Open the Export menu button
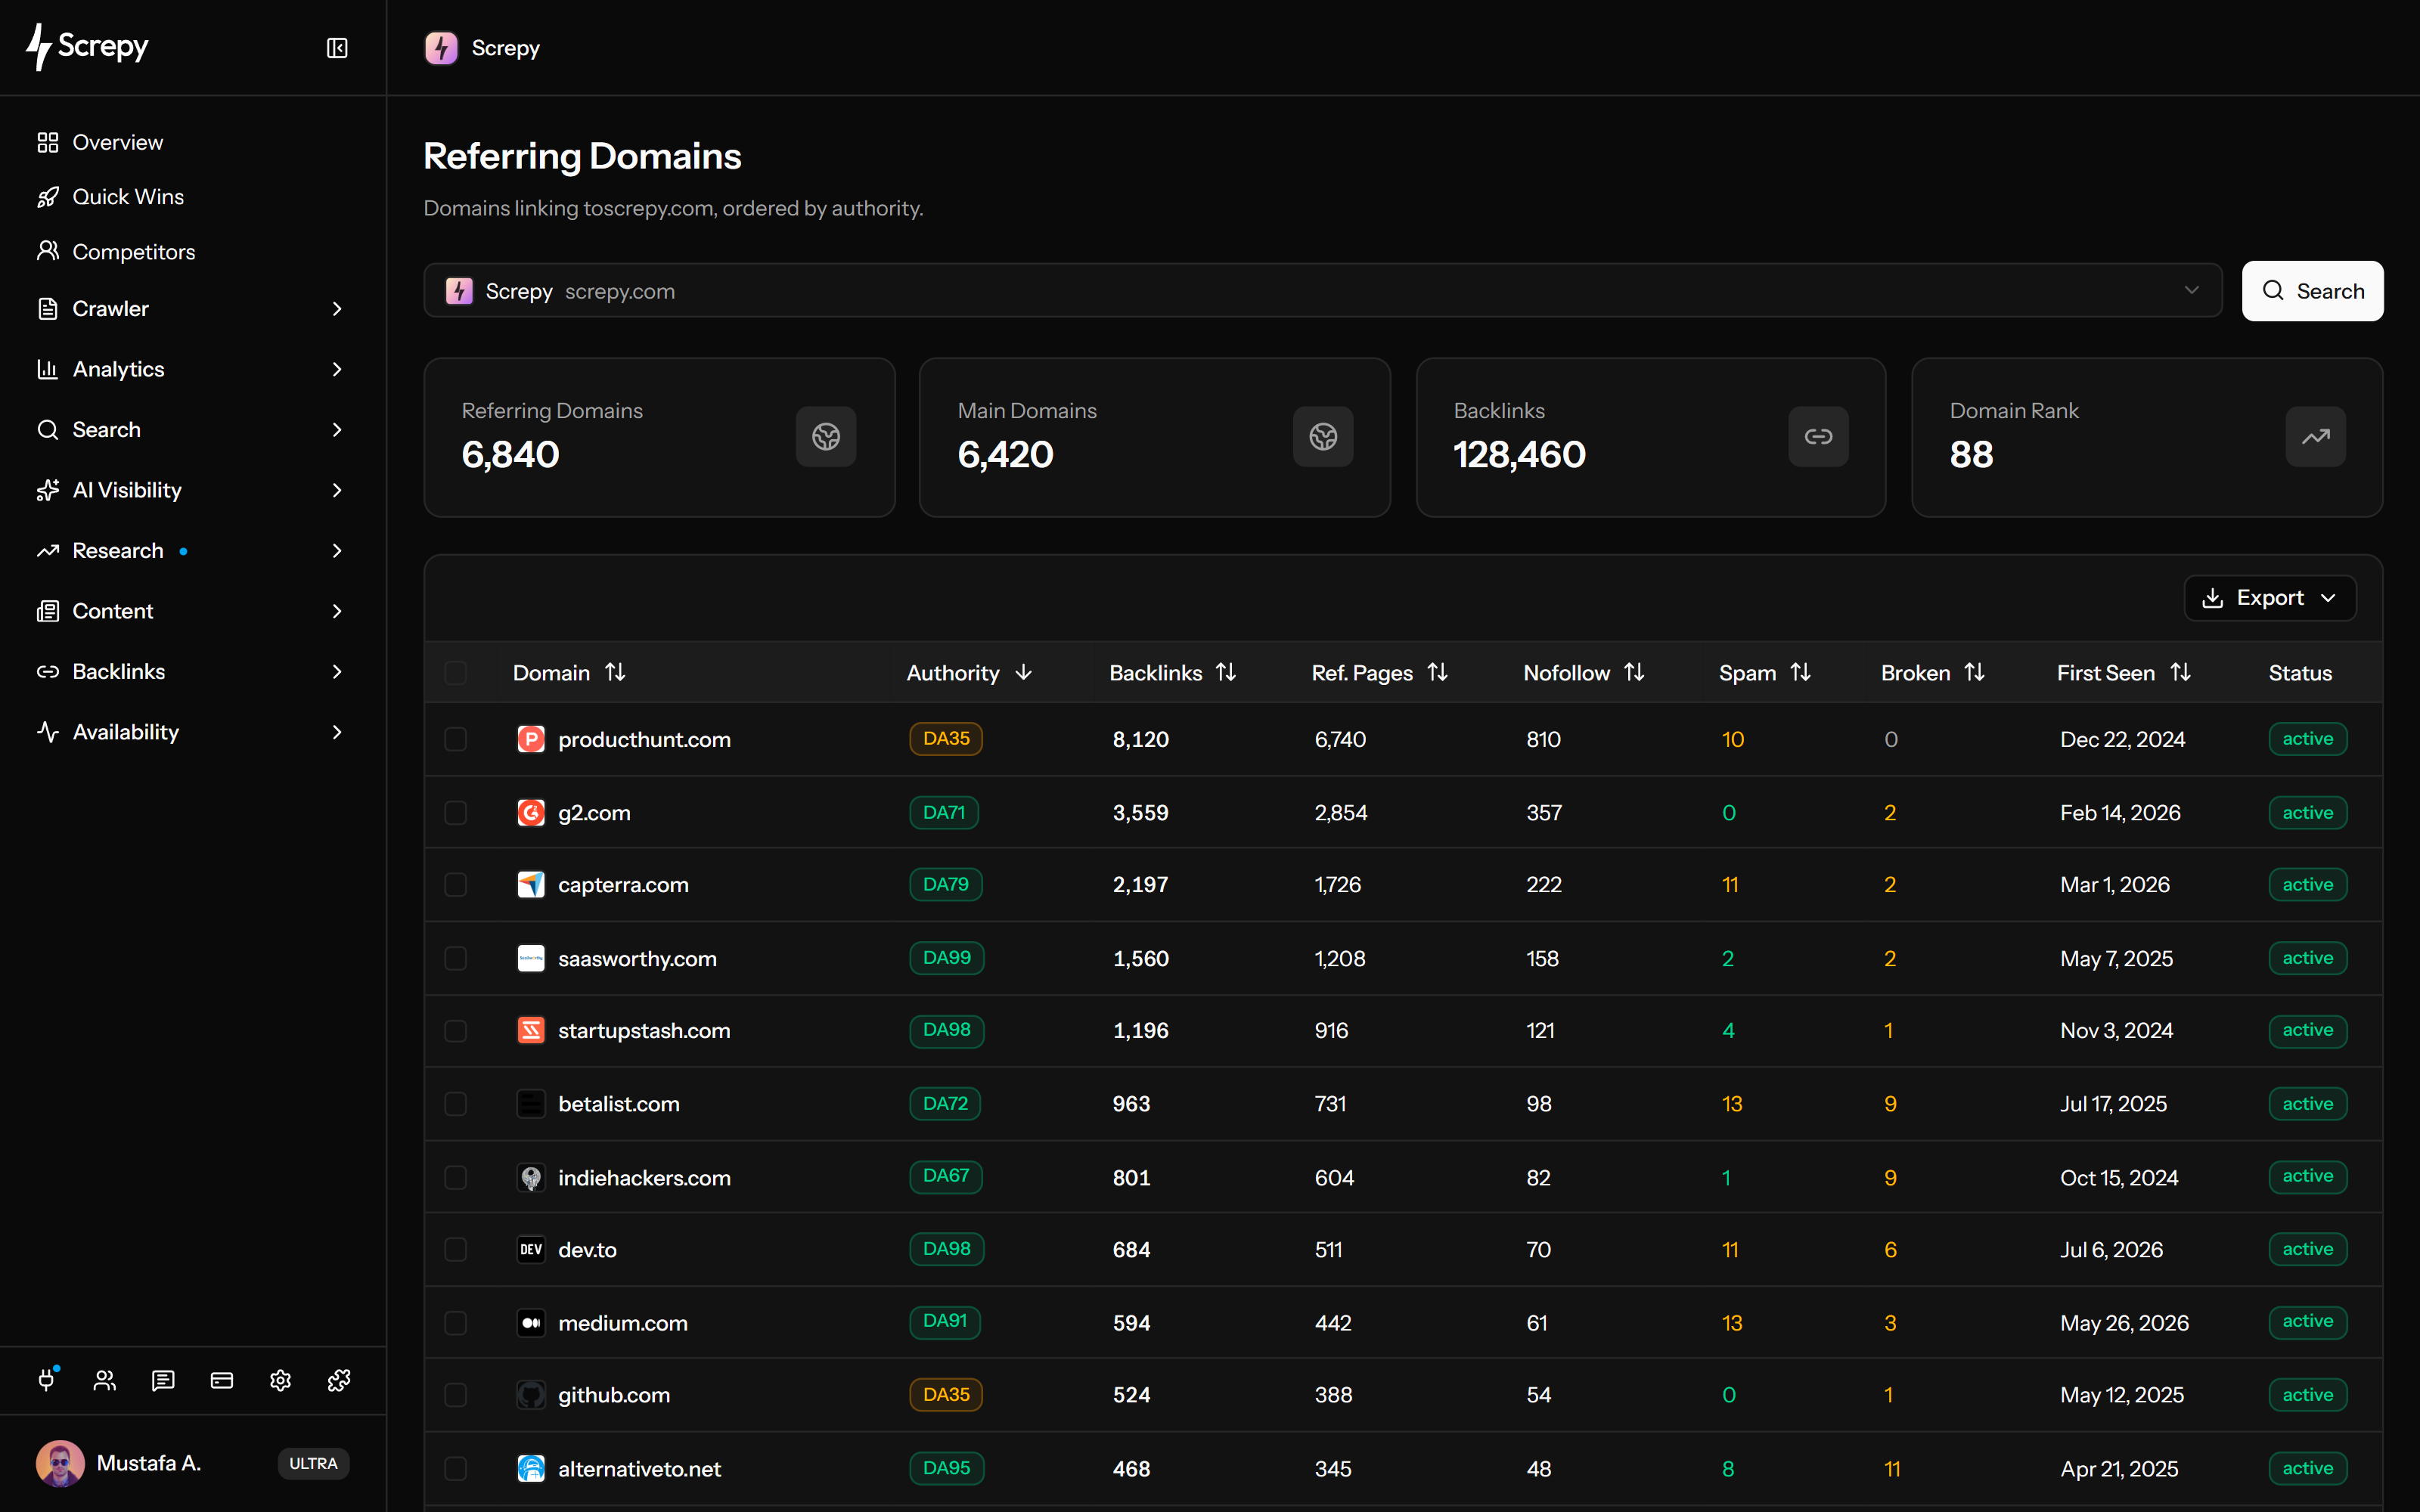The image size is (2420, 1512). click(x=2269, y=598)
